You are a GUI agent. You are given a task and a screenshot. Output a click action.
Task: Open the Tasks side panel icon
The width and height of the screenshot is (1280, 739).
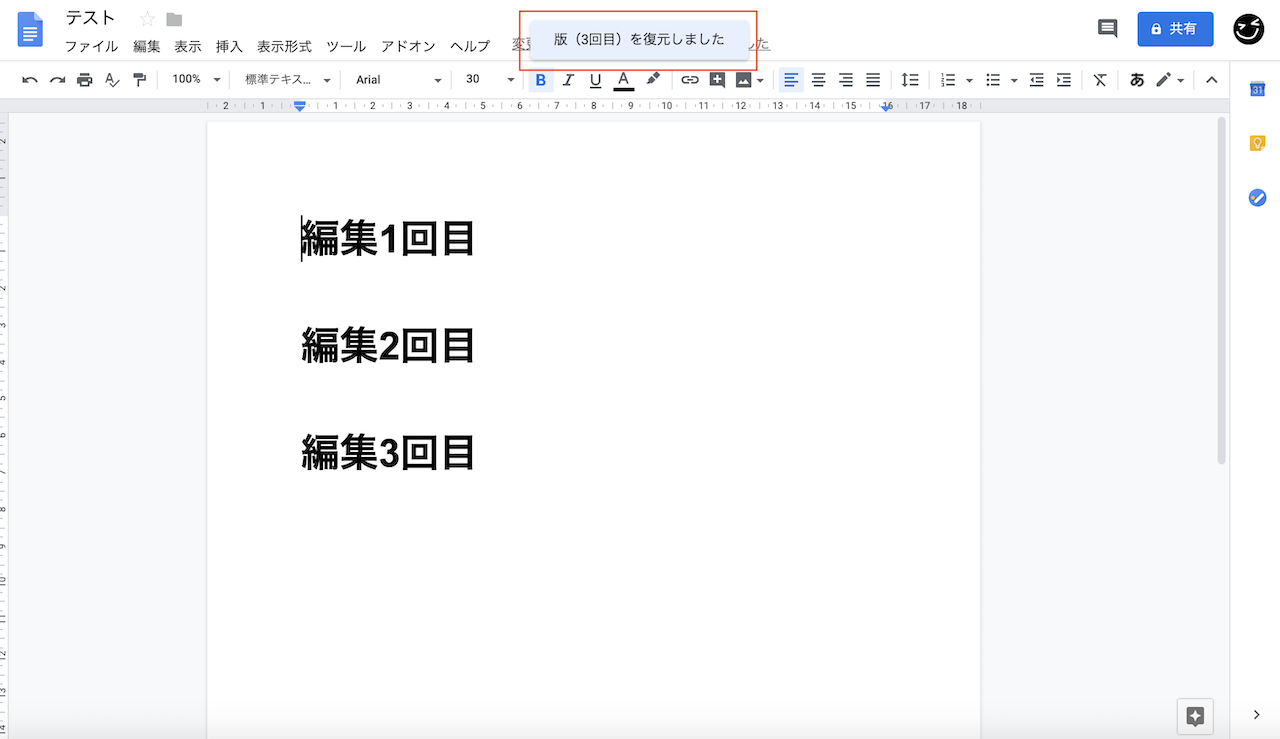point(1257,197)
